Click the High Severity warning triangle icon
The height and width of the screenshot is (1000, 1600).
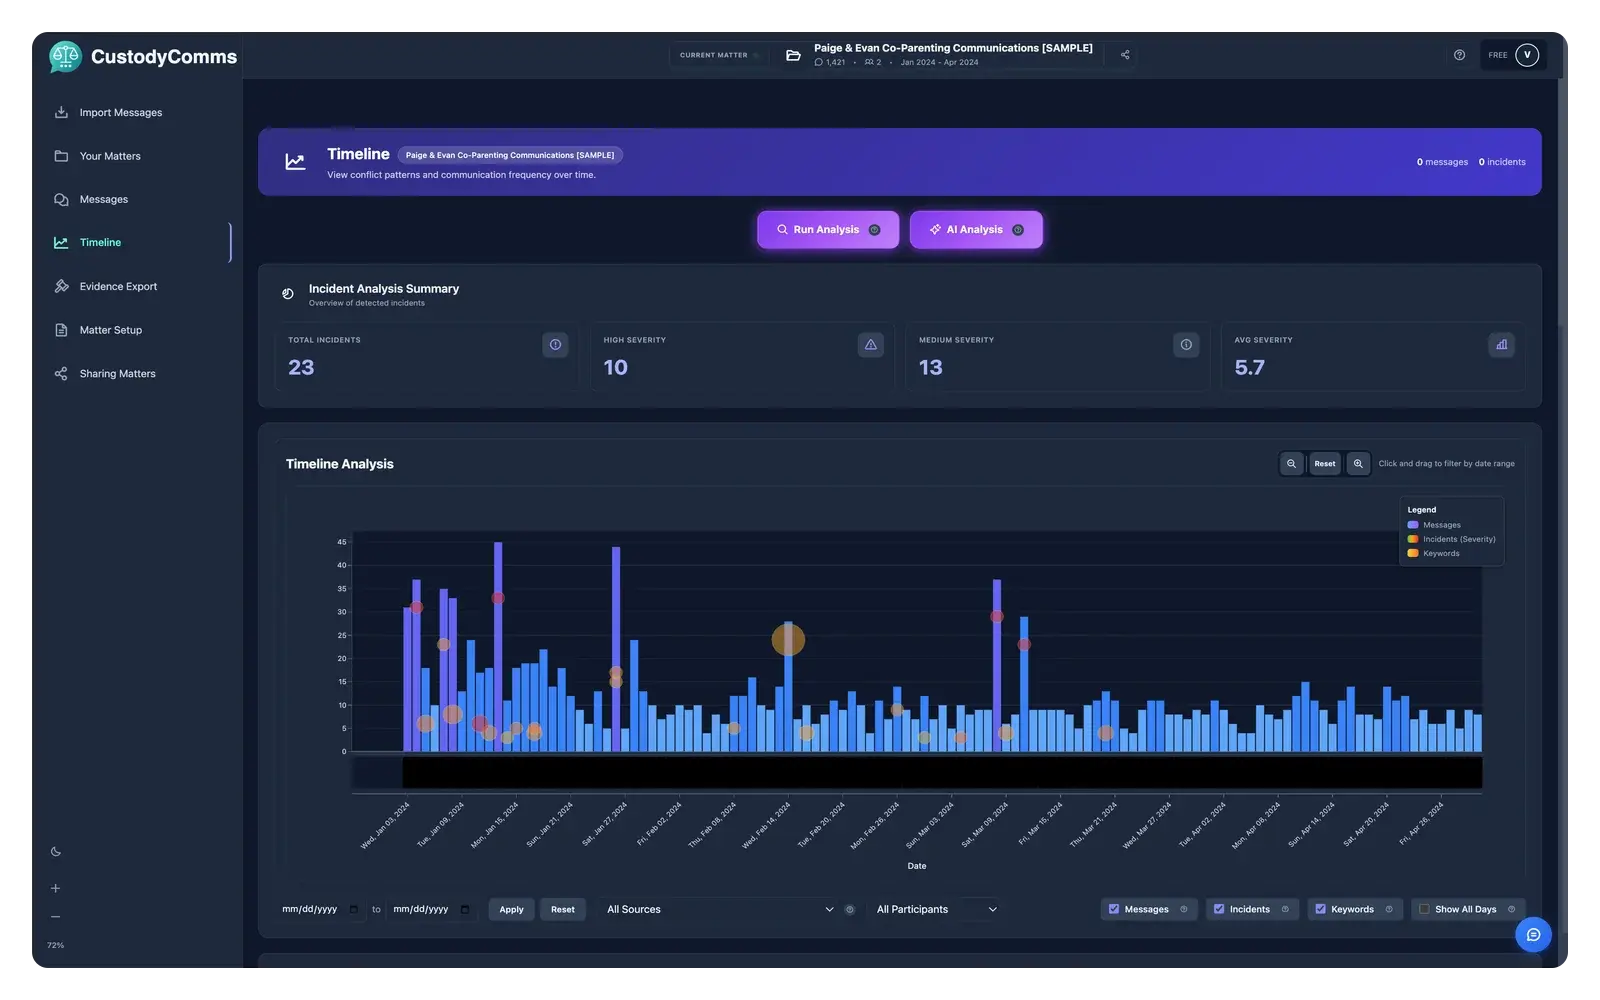(871, 345)
